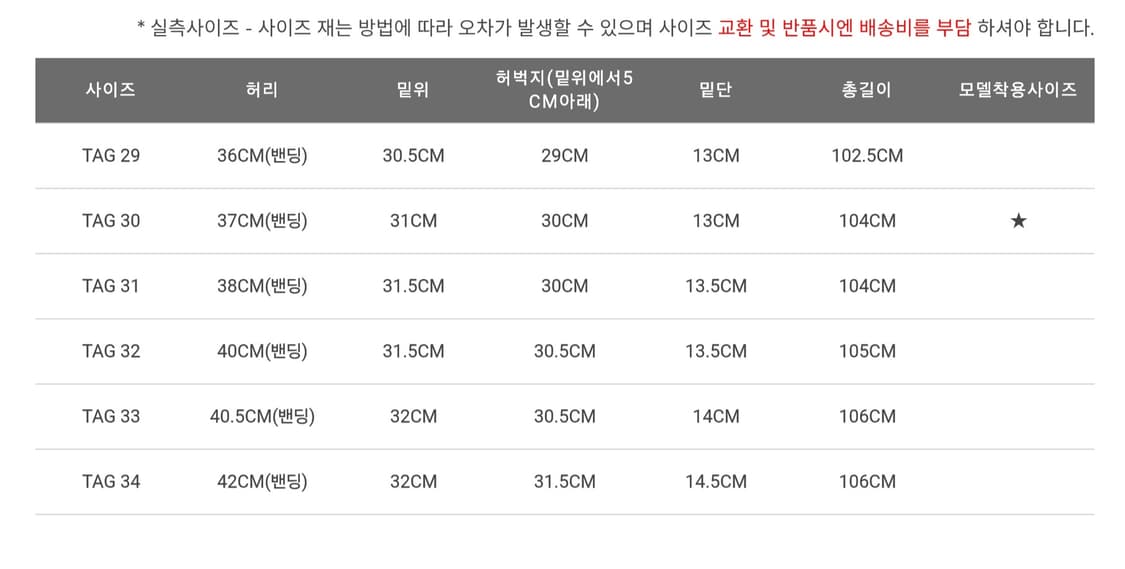The image size is (1125, 569).
Task: Select the TAG 29 size label
Action: 111,156
